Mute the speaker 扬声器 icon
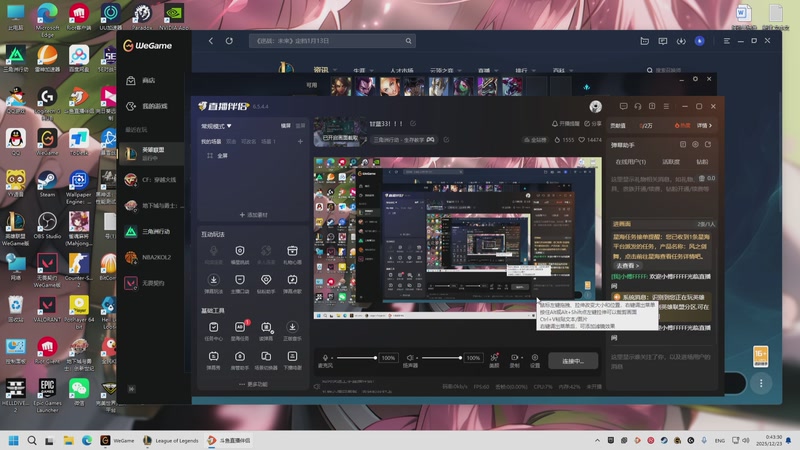Image resolution: width=800 pixels, height=450 pixels. tap(409, 358)
